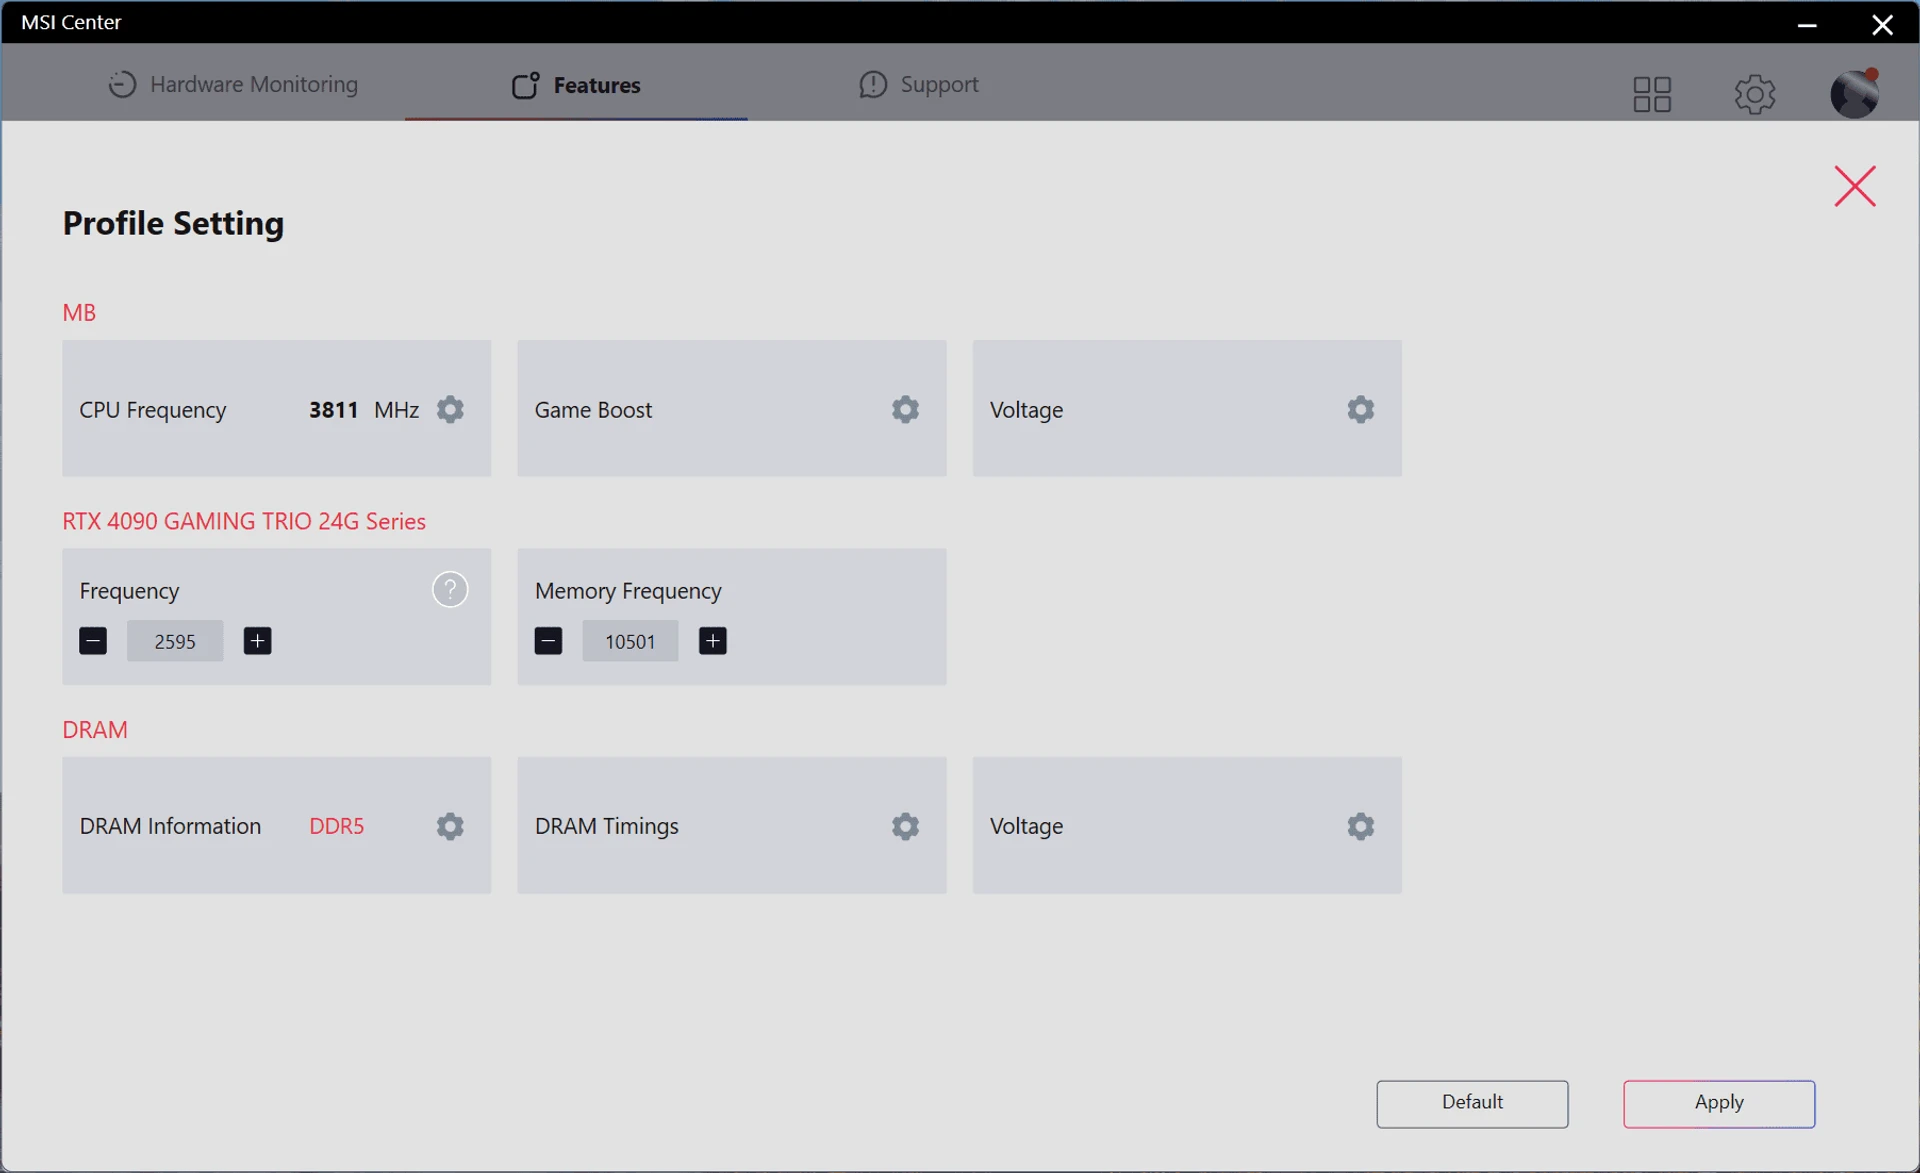Edit the Memory Frequency value 10501

click(x=630, y=641)
